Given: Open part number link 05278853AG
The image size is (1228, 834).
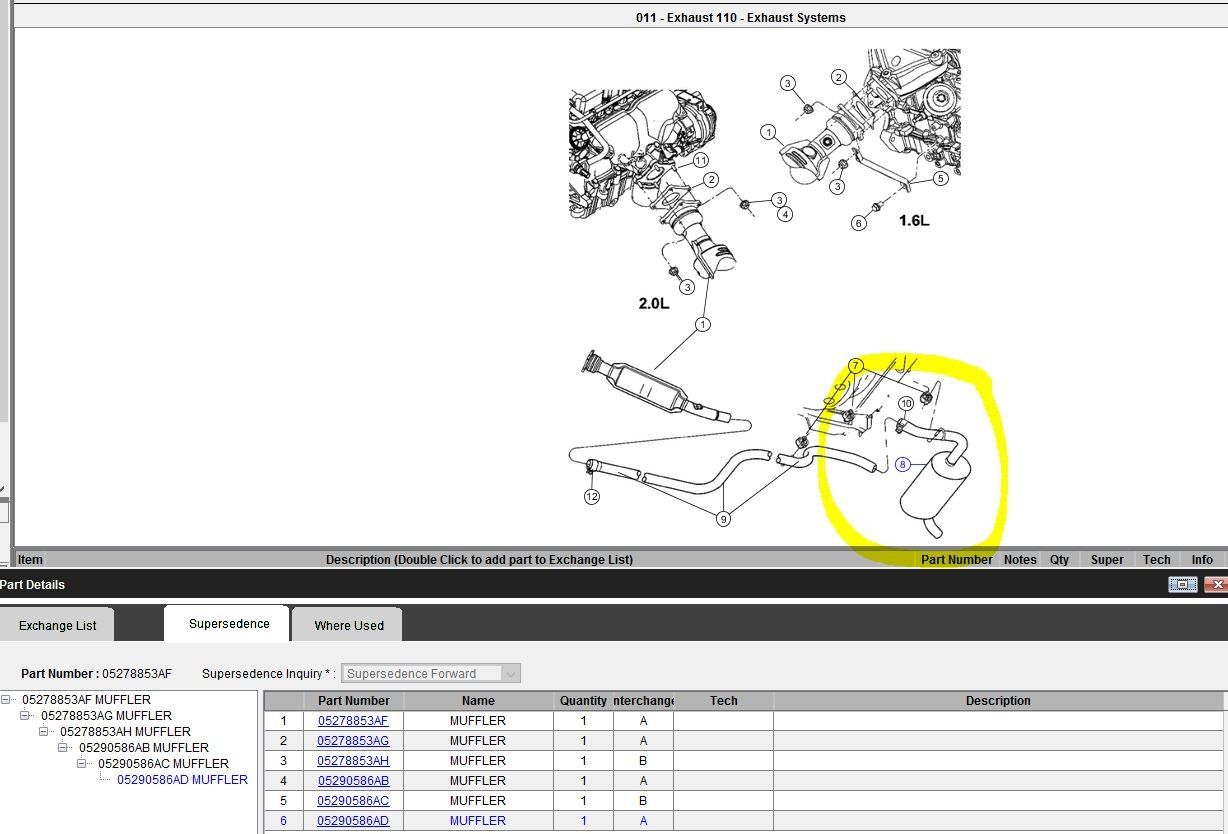Looking at the screenshot, I should pos(353,741).
